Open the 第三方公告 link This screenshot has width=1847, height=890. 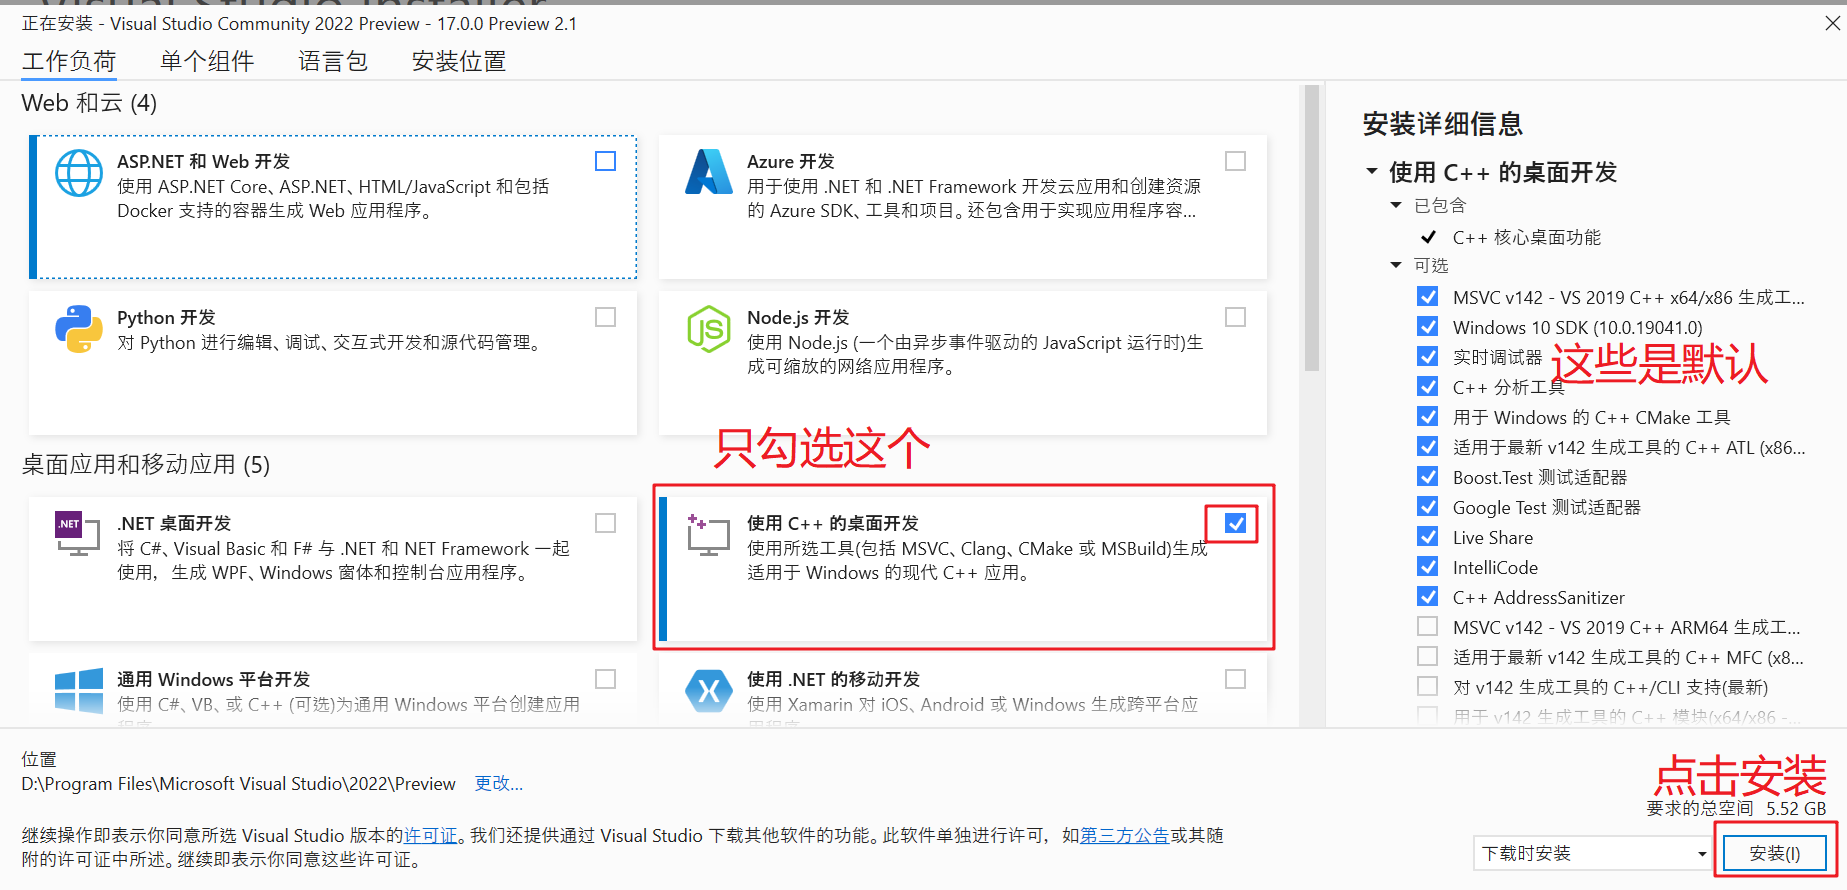point(1125,835)
